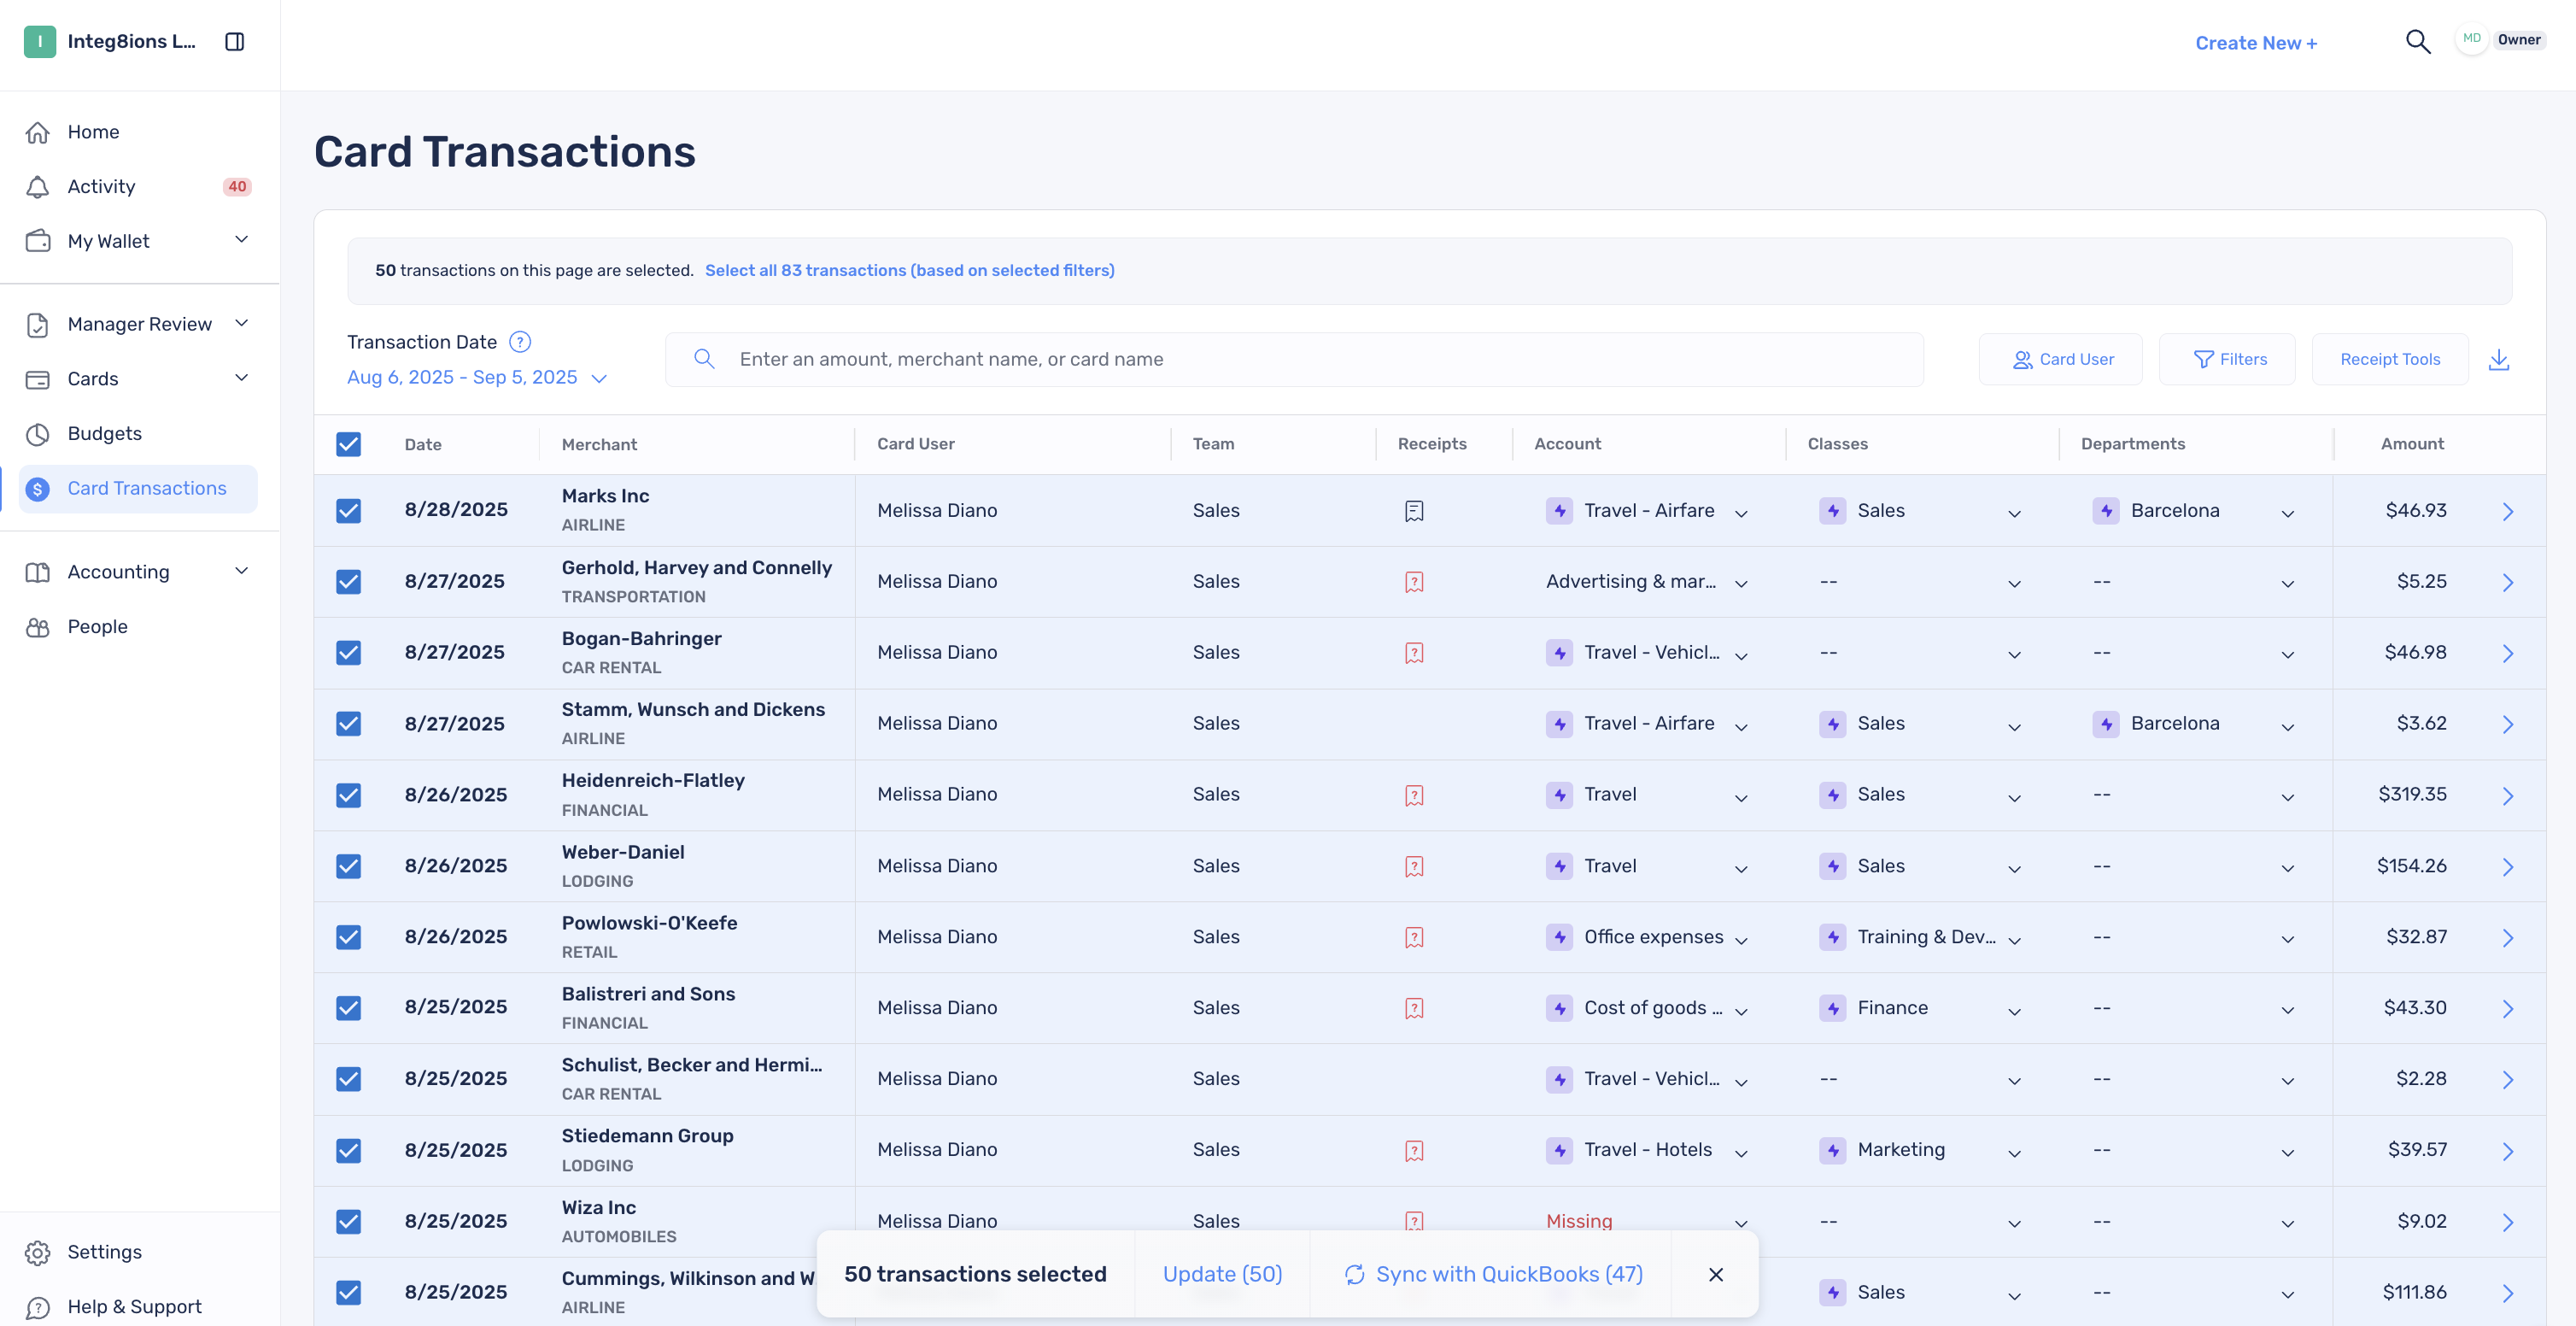This screenshot has width=2576, height=1326.
Task: Click Select all 83 transactions link
Action: (909, 270)
